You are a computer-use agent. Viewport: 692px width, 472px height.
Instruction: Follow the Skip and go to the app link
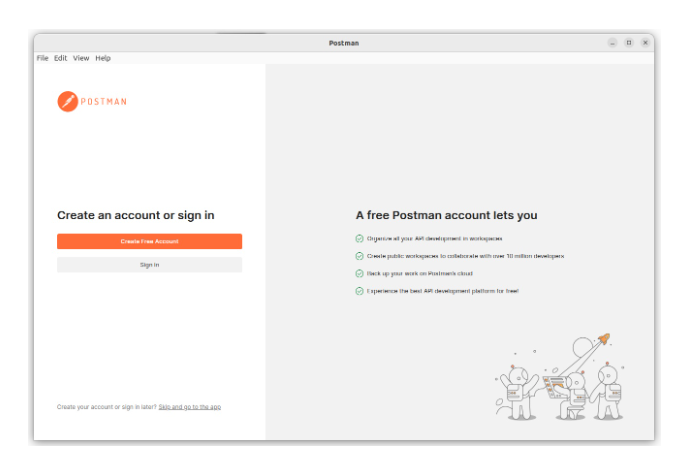click(x=190, y=407)
